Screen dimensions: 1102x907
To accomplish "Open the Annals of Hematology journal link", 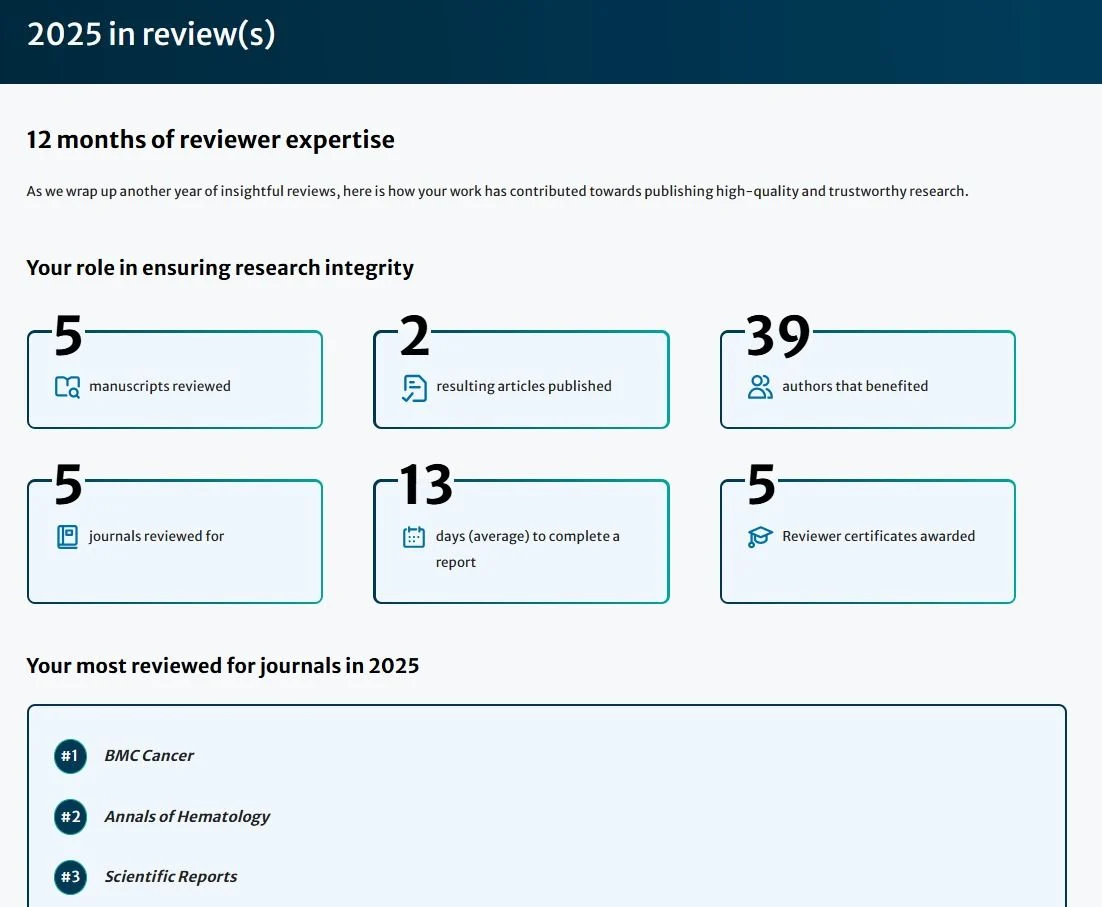I will pos(187,817).
